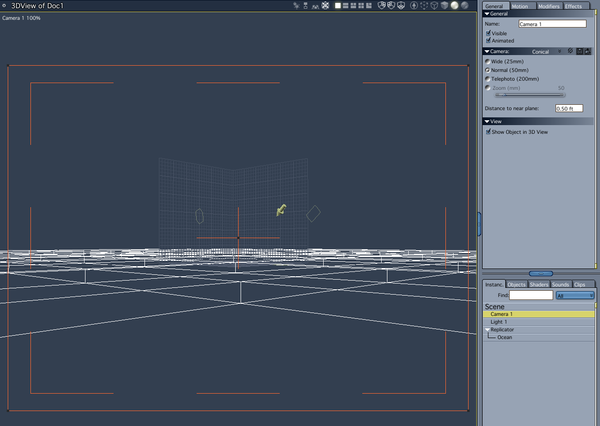This screenshot has height=426, width=600.
Task: Select the wireframe cube display mode
Action: coord(434,5)
